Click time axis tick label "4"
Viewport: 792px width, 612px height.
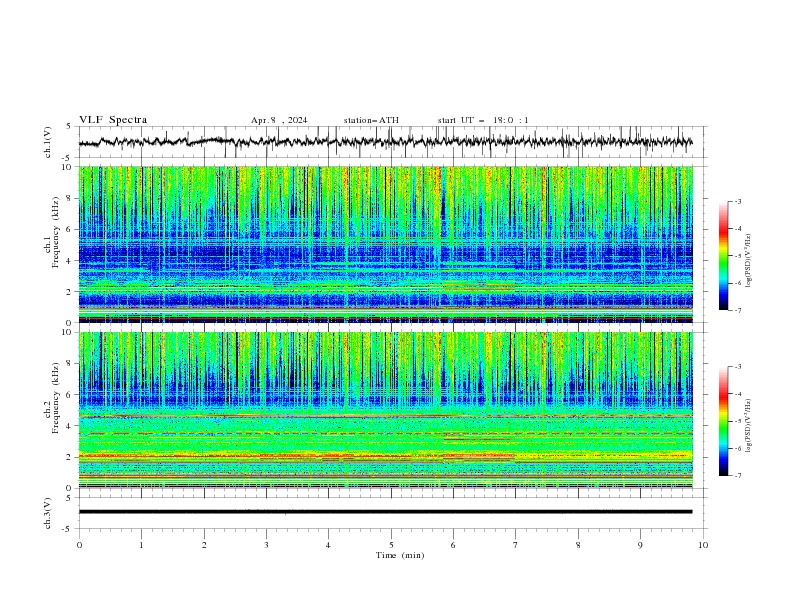pyautogui.click(x=329, y=545)
